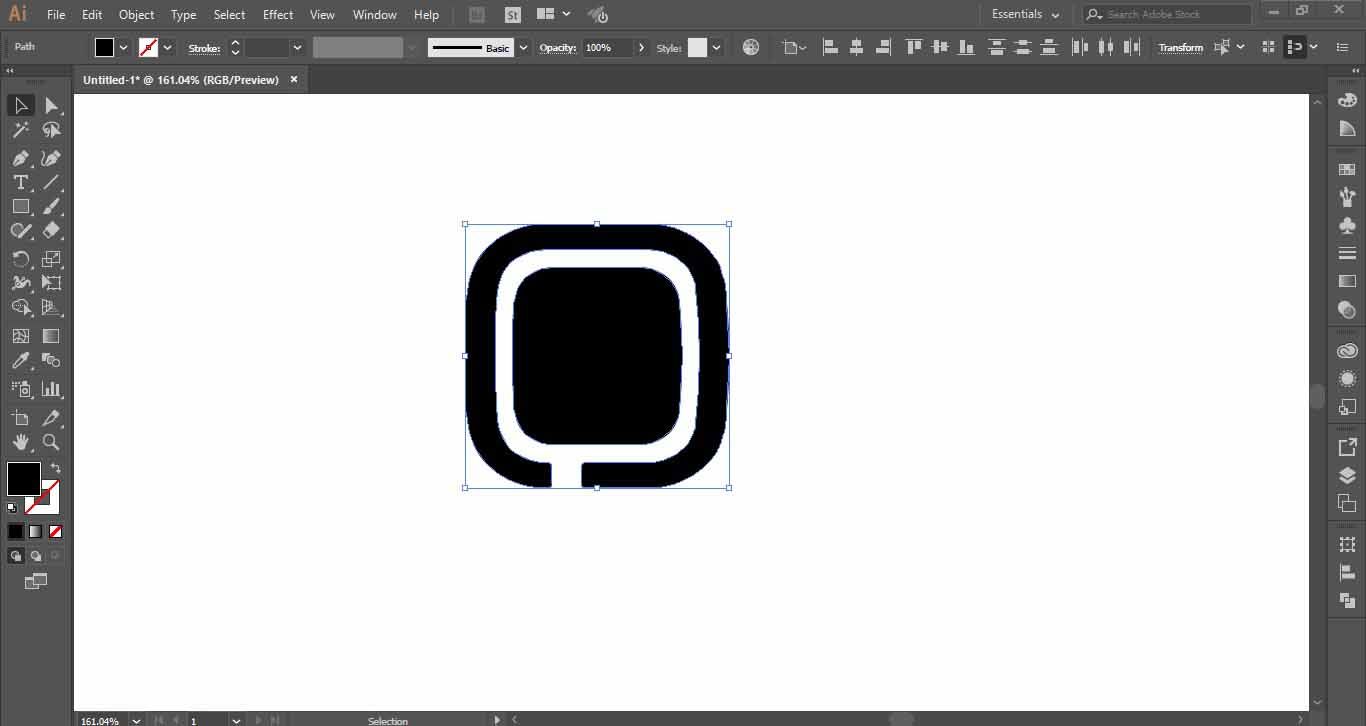Select the Paintbrush tool
The image size is (1366, 726).
(x=51, y=207)
